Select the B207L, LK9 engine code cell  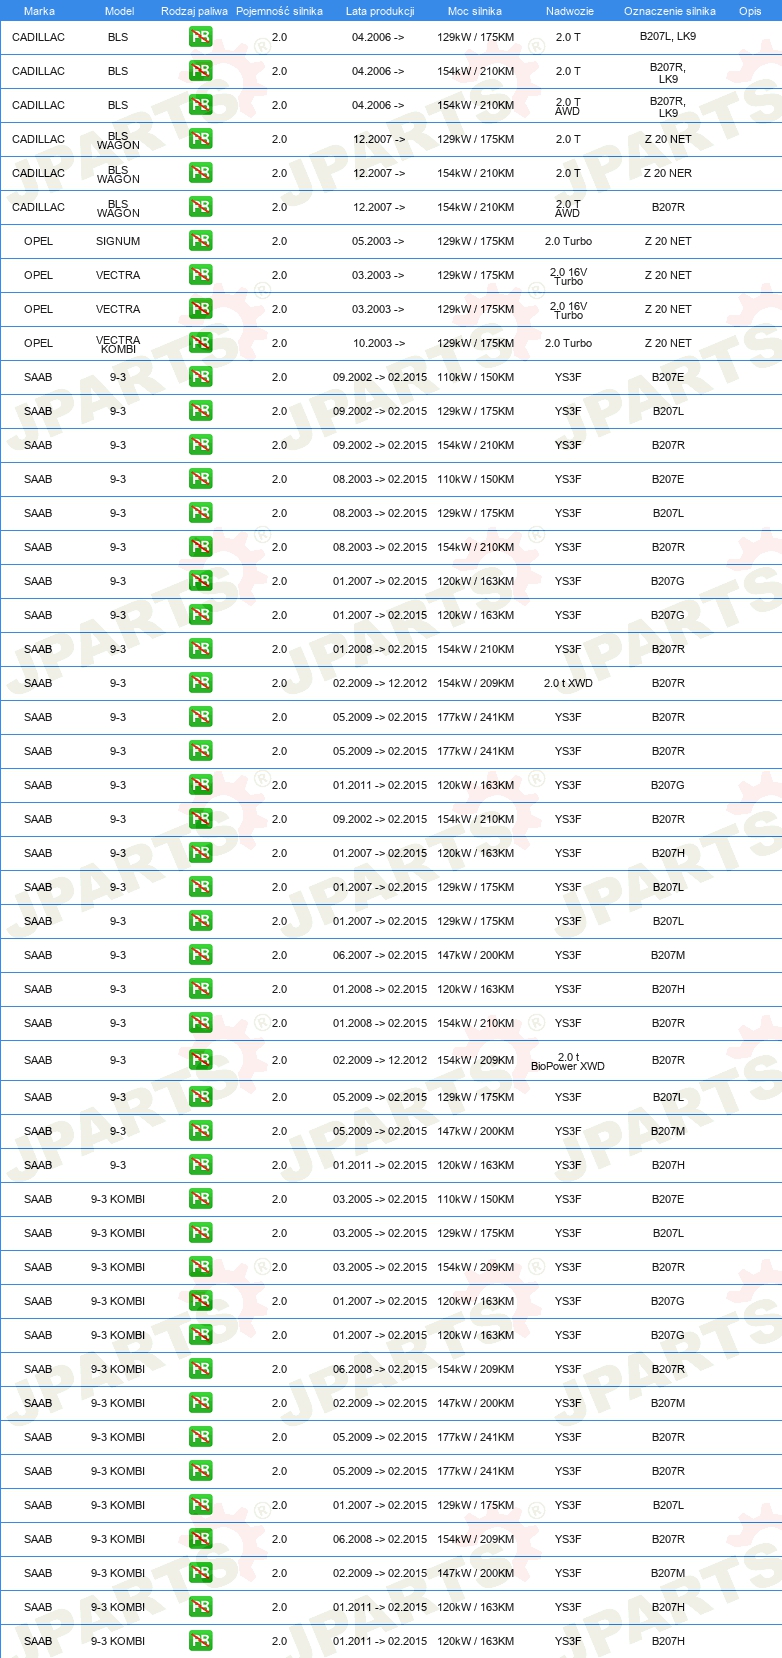668,36
